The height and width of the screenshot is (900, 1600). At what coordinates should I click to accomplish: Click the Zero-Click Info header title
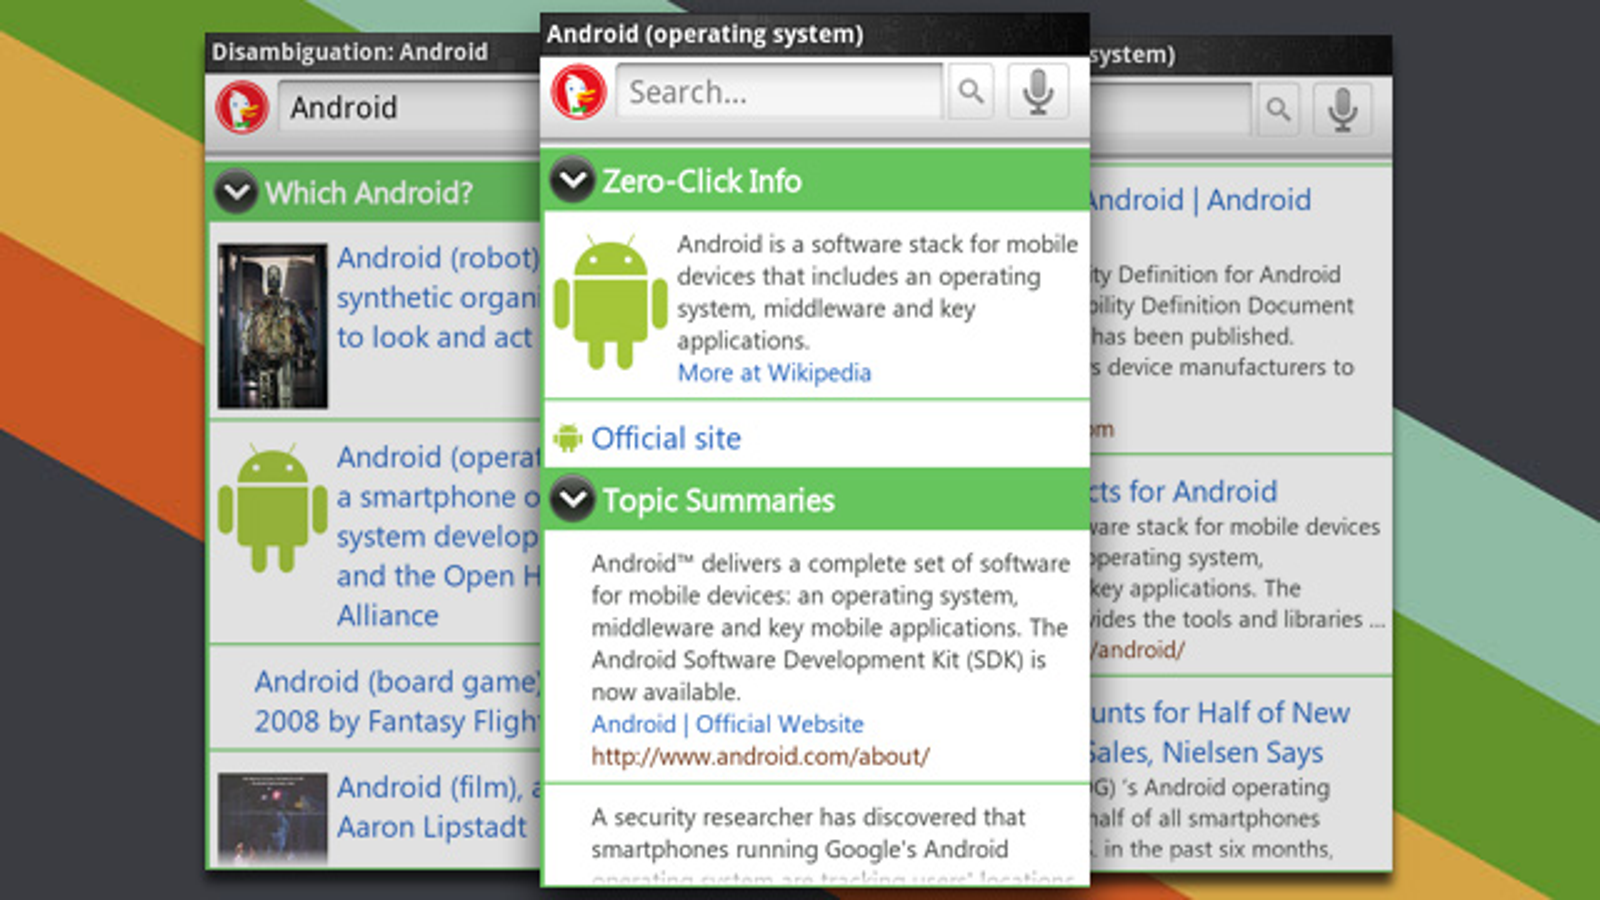[701, 181]
